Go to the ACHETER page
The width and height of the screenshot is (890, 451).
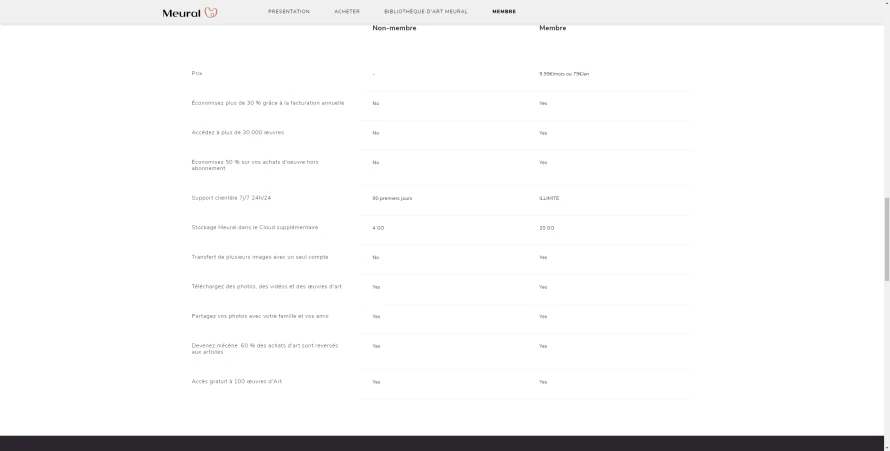click(347, 11)
